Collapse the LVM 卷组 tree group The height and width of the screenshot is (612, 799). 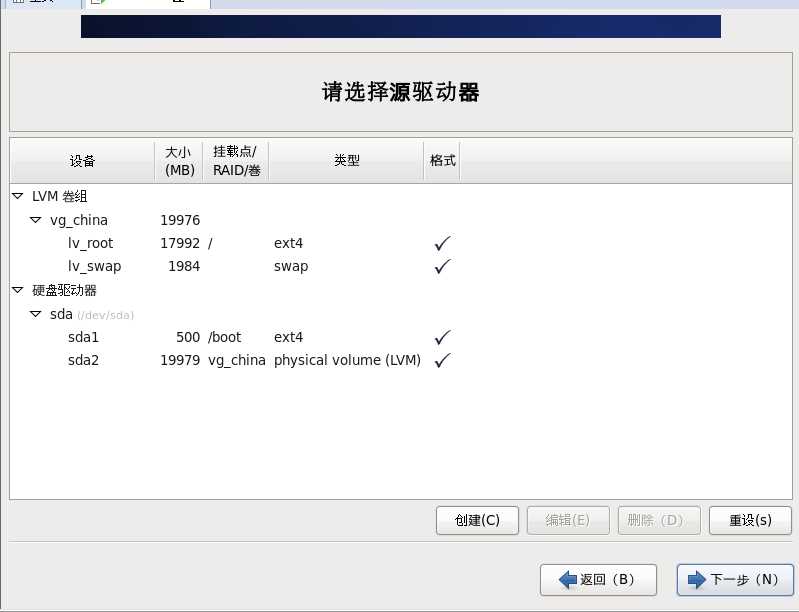point(17,196)
